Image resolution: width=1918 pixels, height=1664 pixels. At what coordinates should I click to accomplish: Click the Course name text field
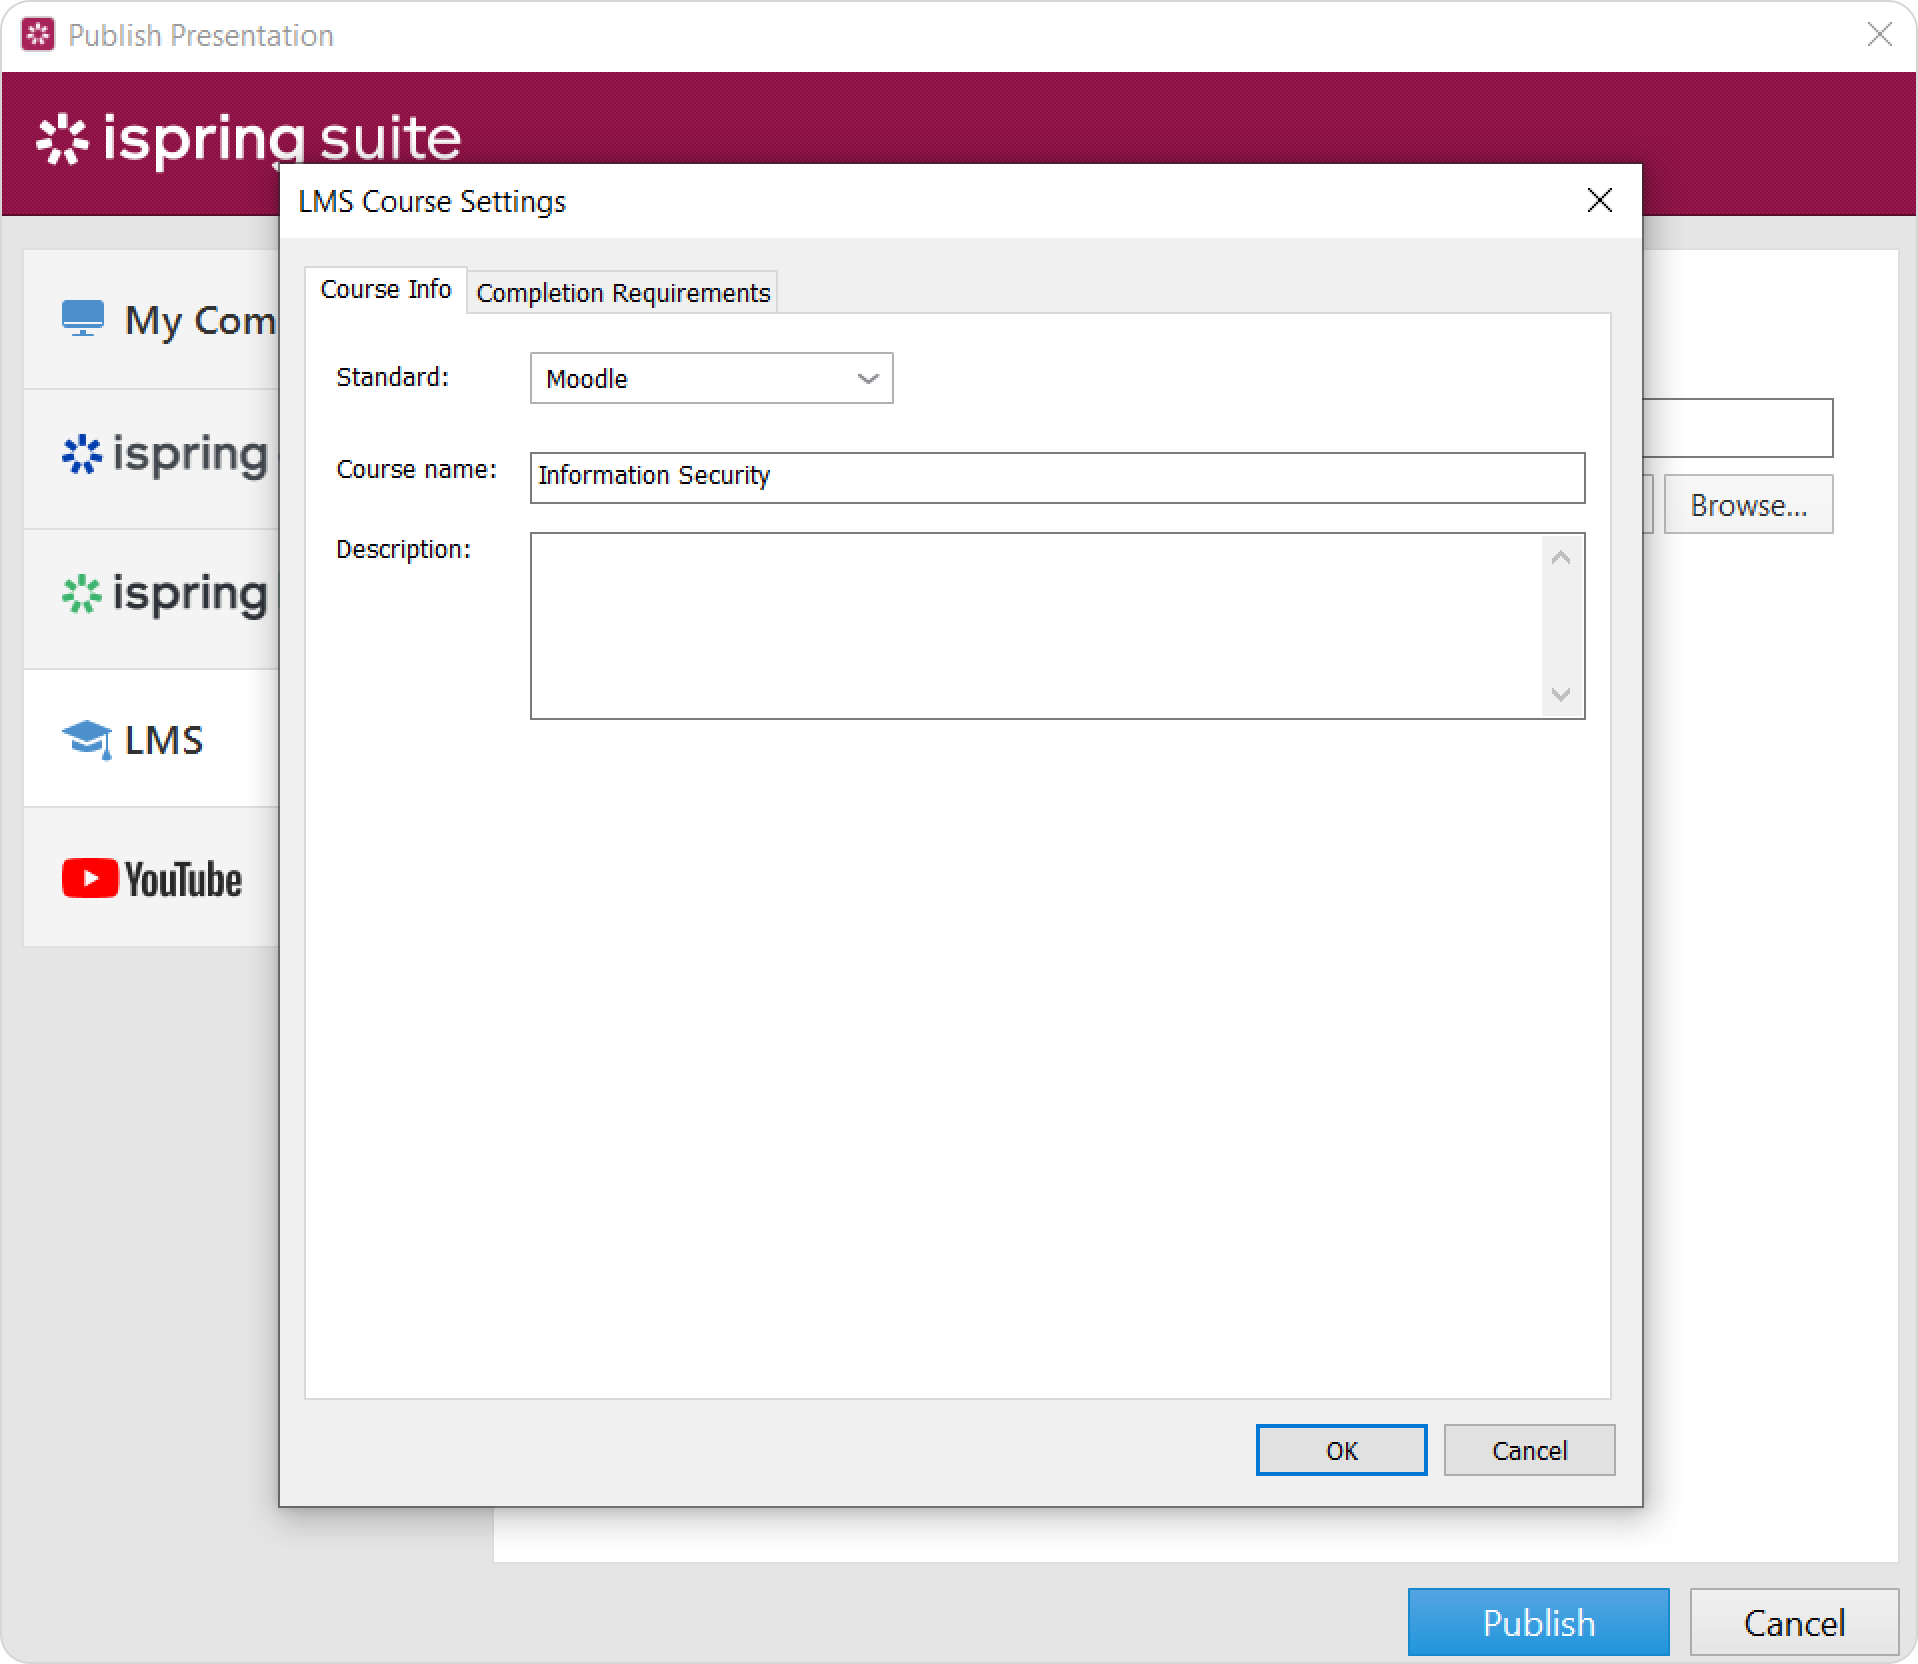click(x=1056, y=477)
